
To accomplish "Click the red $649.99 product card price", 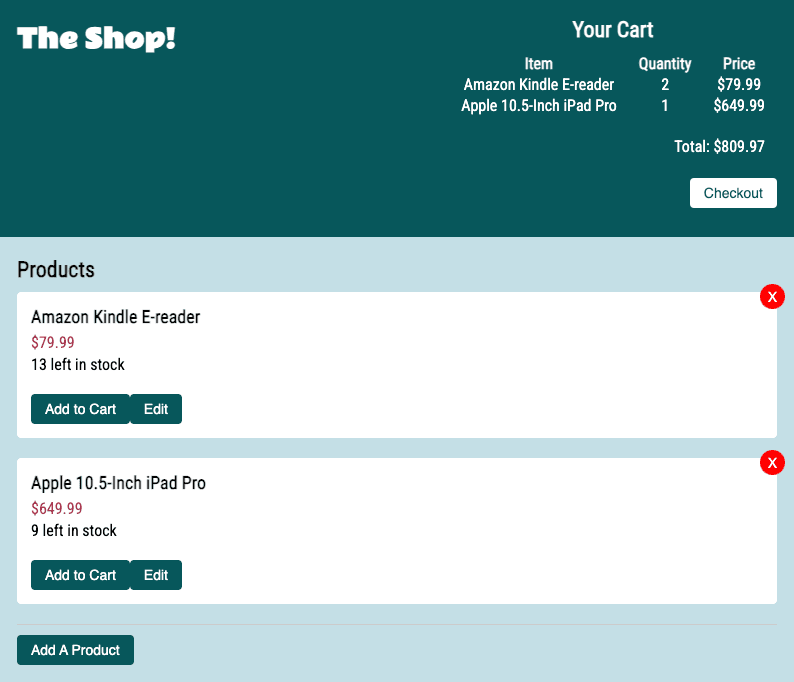I will [x=57, y=508].
